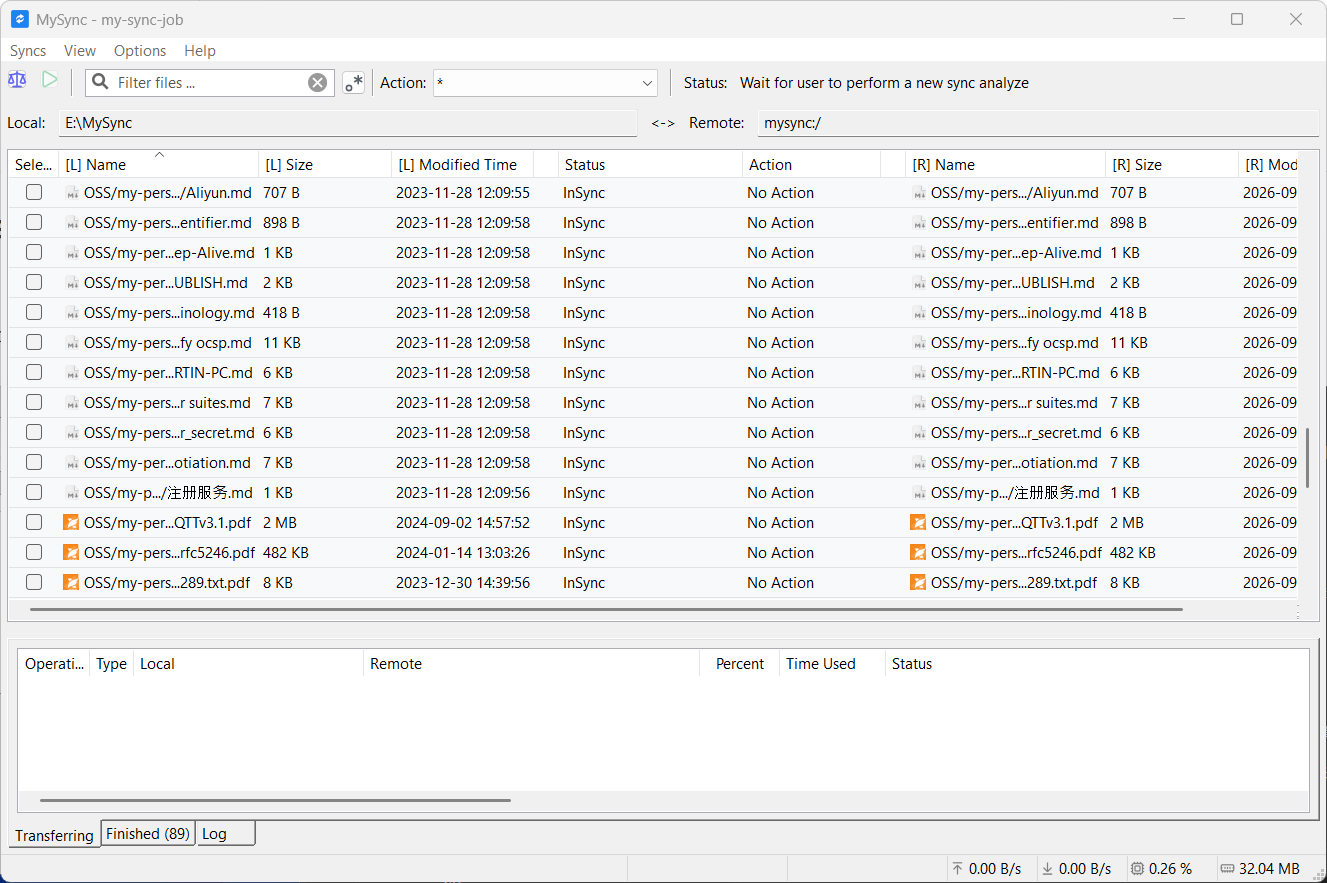Image resolution: width=1327 pixels, height=883 pixels.
Task: Click the CPU usage chip icon
Action: [x=1136, y=868]
